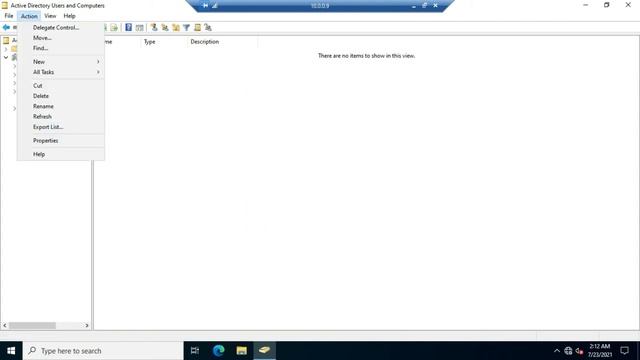Open Task View from the taskbar
Image resolution: width=640 pixels, height=360 pixels.
click(x=195, y=351)
